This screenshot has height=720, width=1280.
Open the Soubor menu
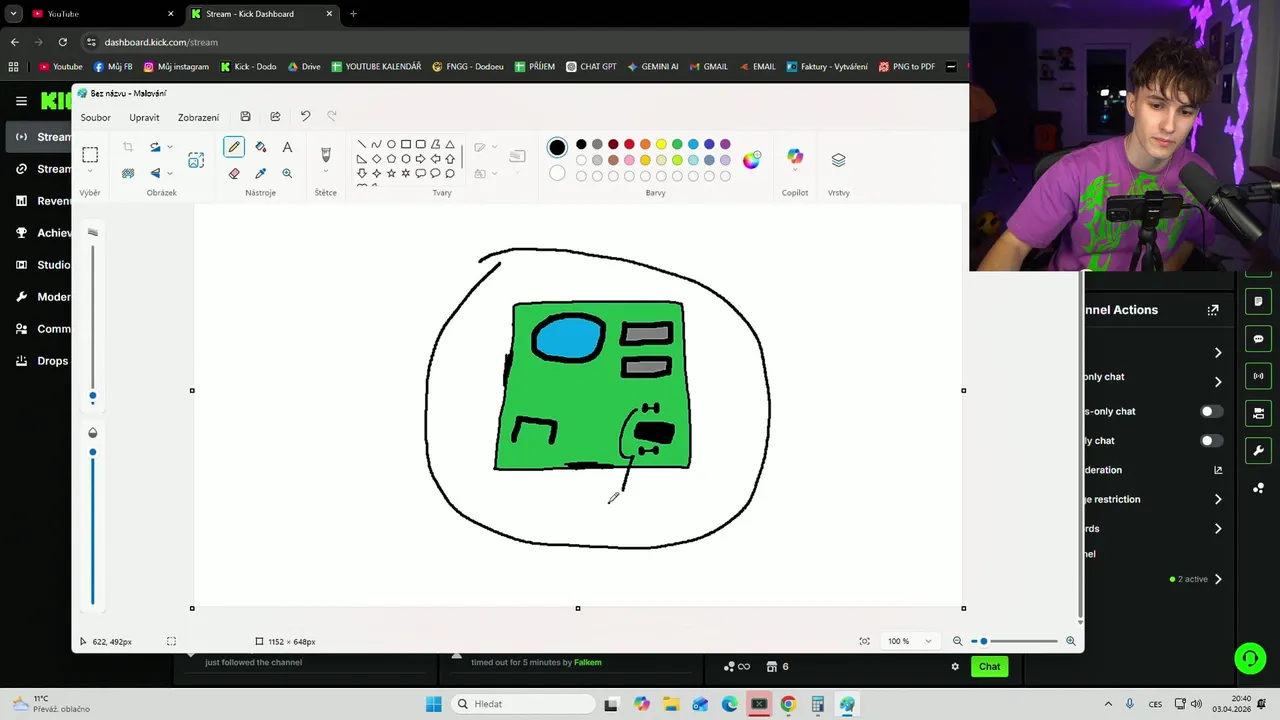click(96, 117)
